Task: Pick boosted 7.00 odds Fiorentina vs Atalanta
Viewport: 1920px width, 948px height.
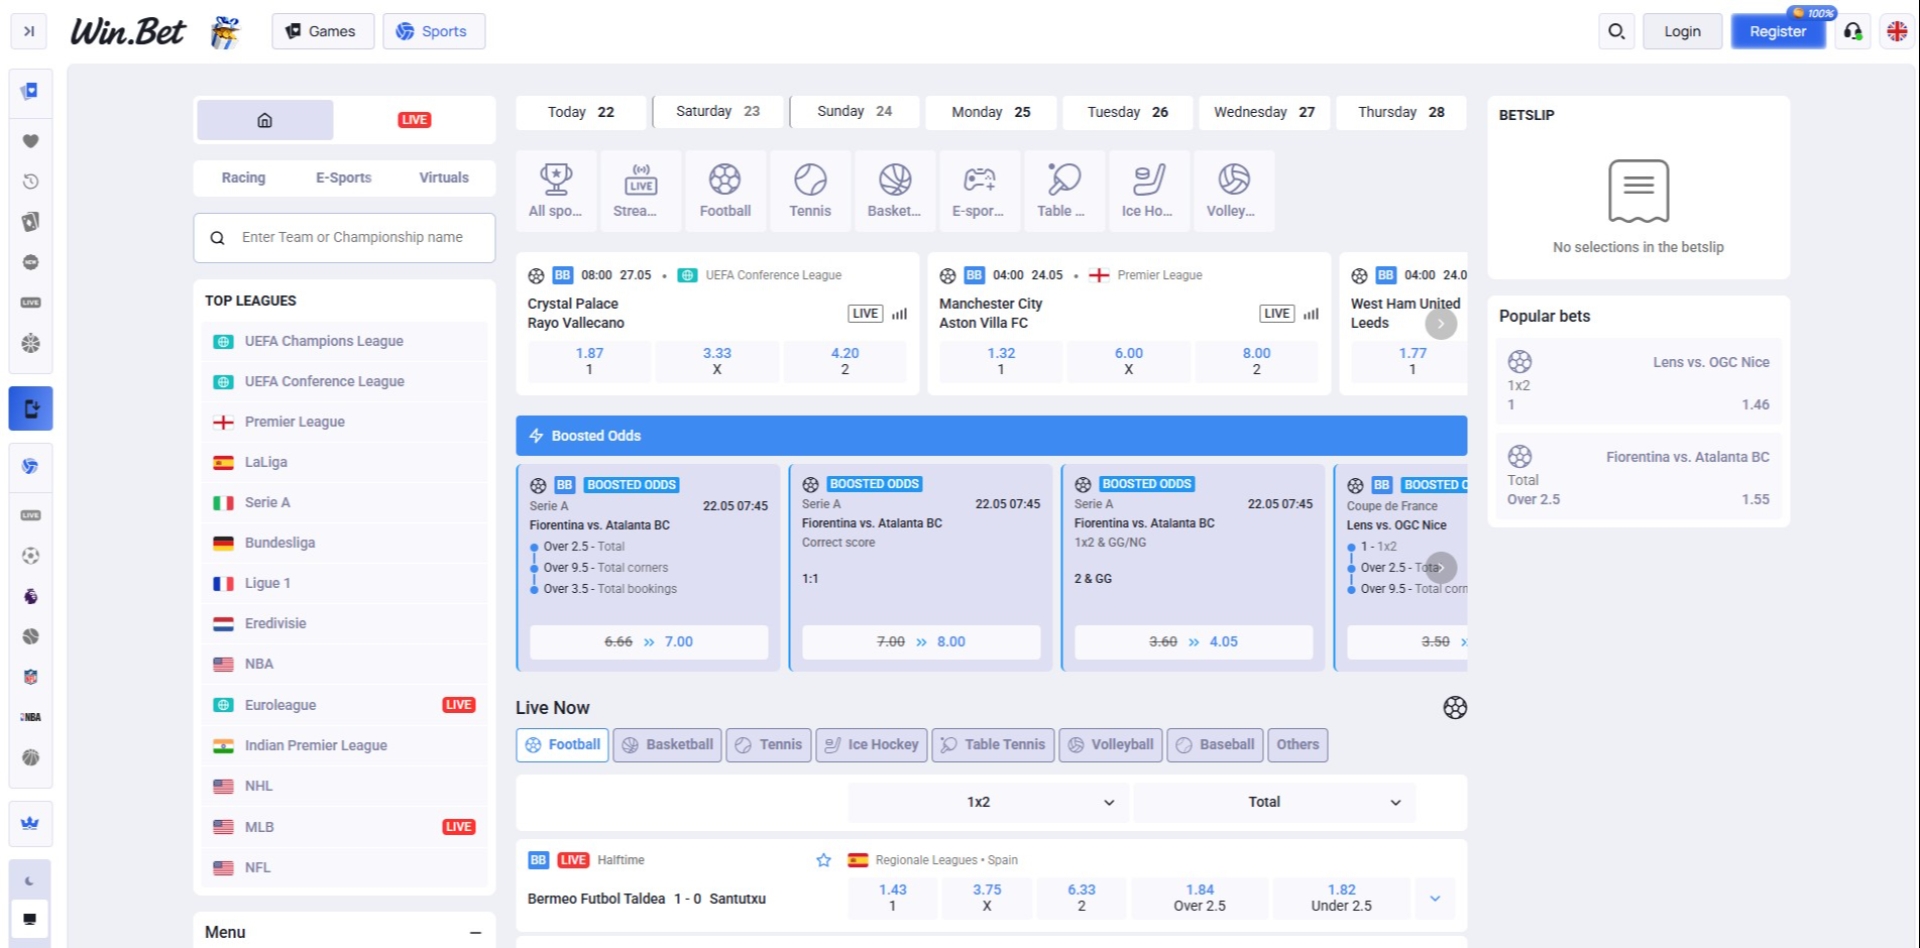Action: (x=649, y=642)
